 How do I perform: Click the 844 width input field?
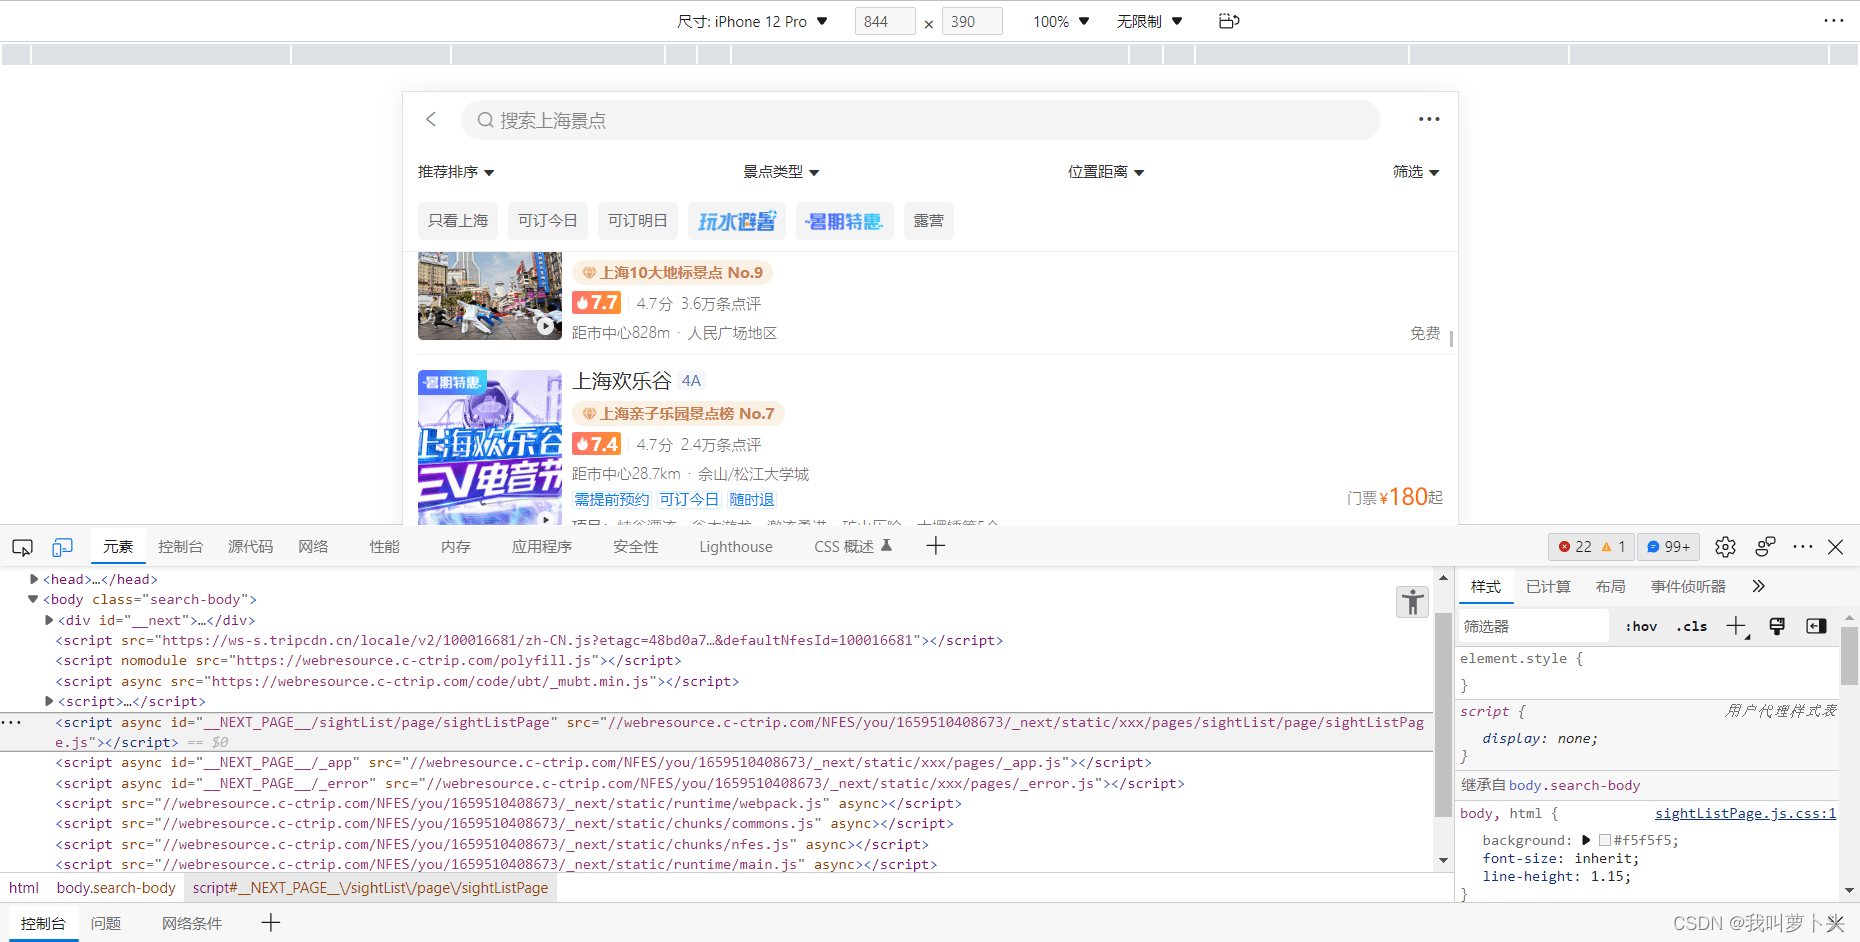885,21
